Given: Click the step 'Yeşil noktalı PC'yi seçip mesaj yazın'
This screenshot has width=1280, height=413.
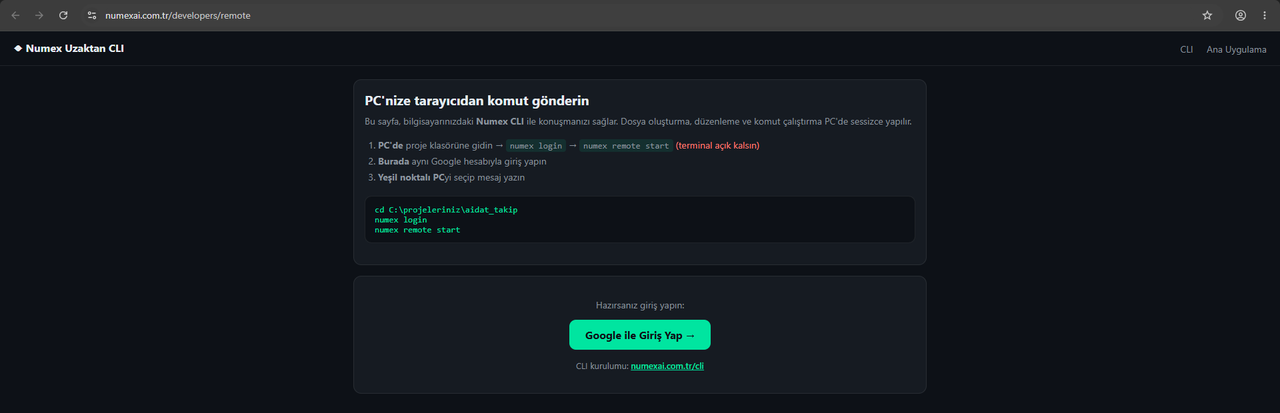Looking at the screenshot, I should pyautogui.click(x=451, y=177).
